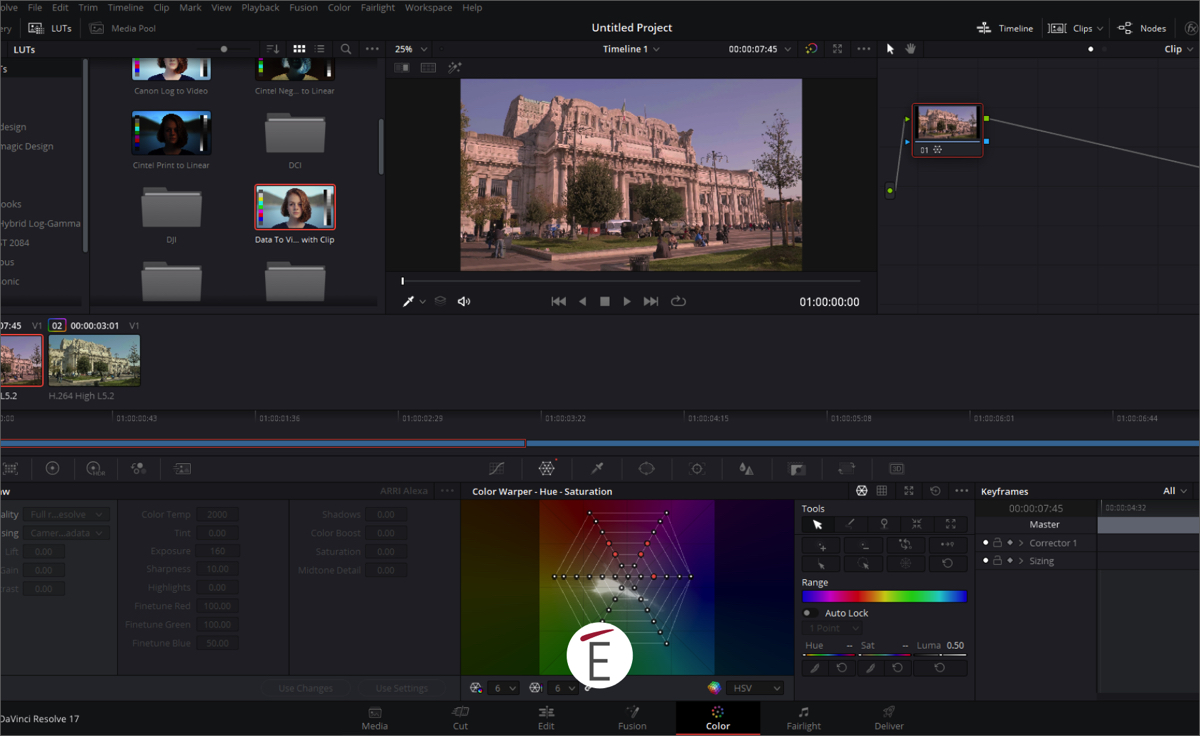Viewport: 1200px width, 736px height.
Task: Click the Range hue spectrum bar
Action: tap(884, 596)
